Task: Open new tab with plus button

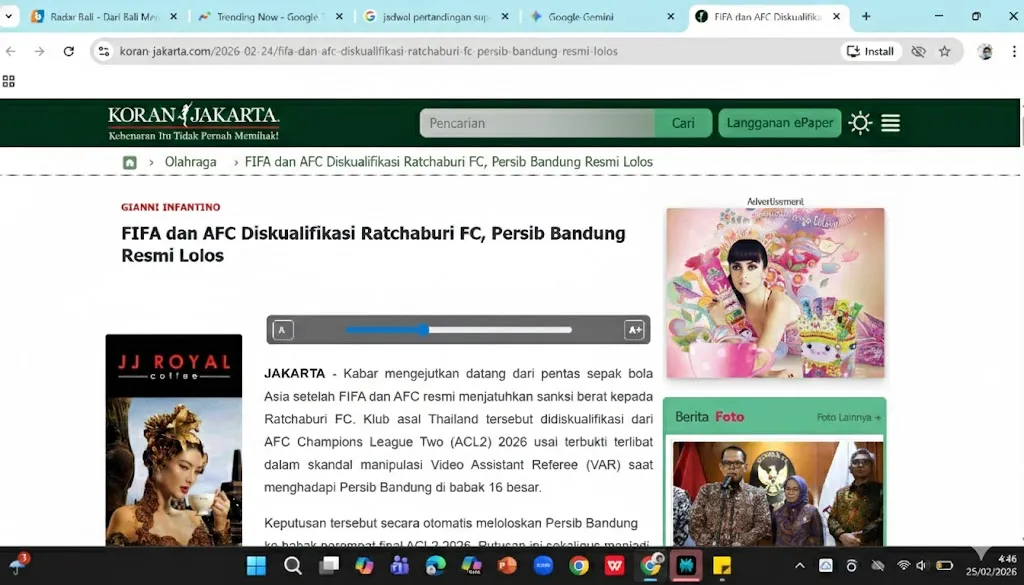Action: [866, 16]
